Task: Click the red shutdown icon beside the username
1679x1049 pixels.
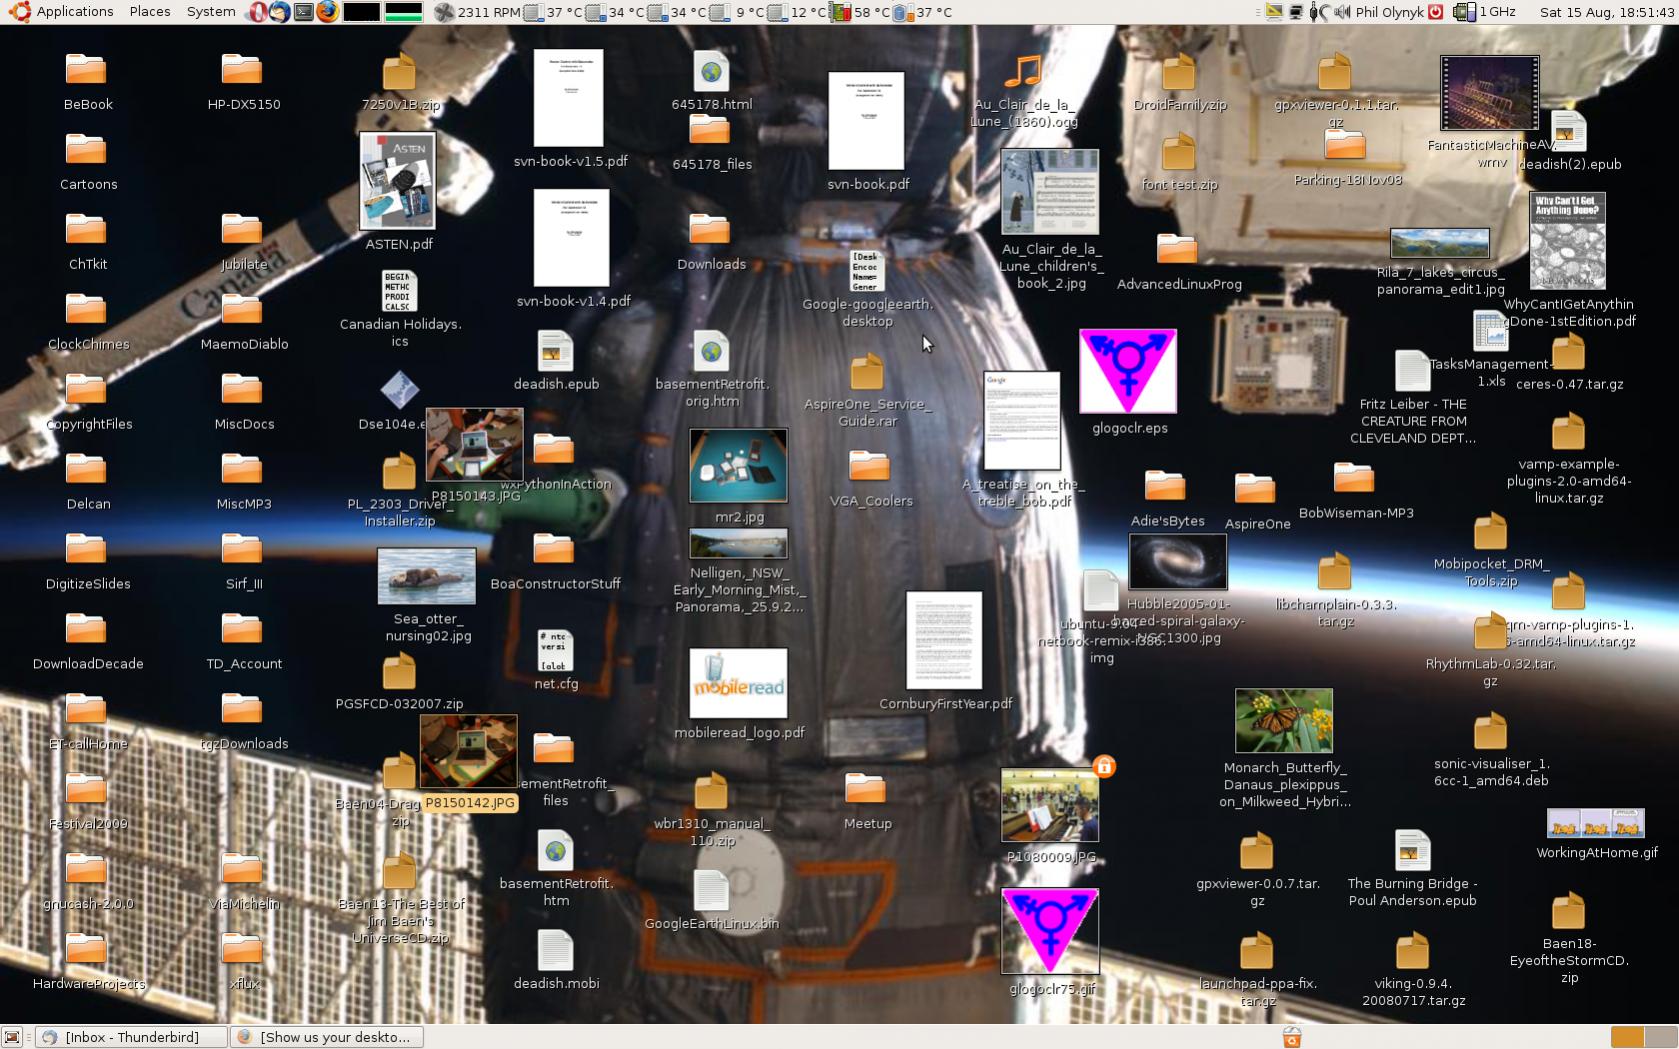Action: 1436,12
